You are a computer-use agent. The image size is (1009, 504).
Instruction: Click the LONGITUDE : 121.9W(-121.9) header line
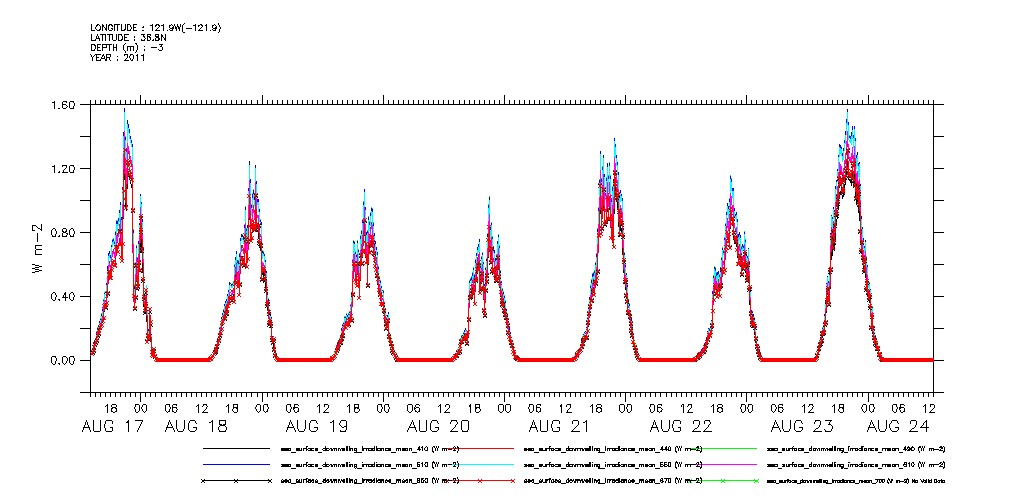pos(157,28)
